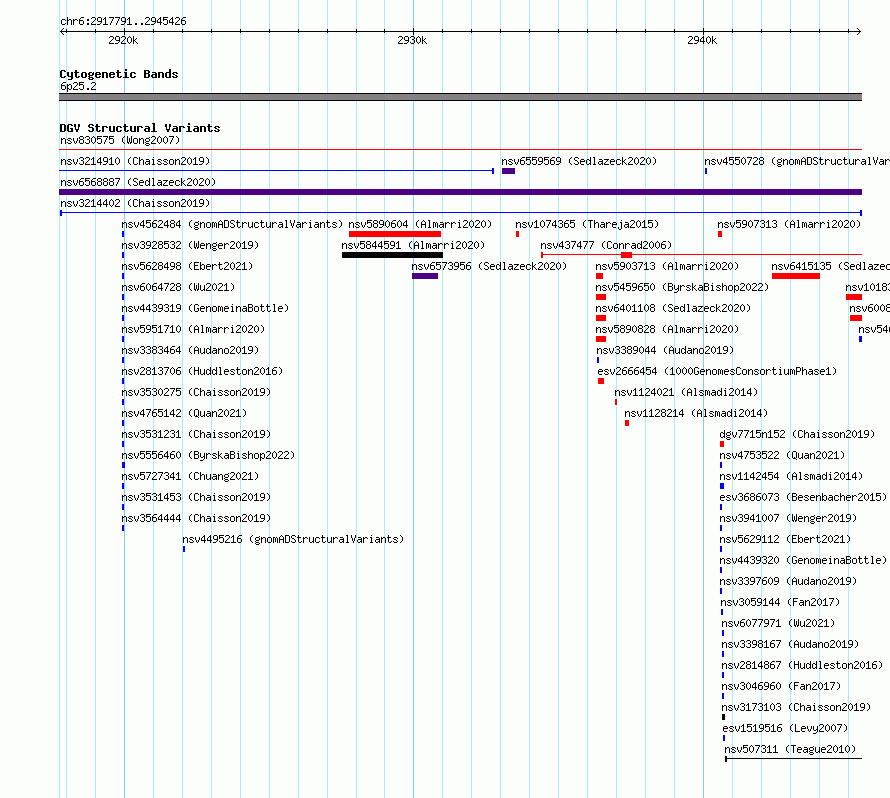
Task: Select nsv3059144 (Fan2017) label
Action: click(x=780, y=602)
